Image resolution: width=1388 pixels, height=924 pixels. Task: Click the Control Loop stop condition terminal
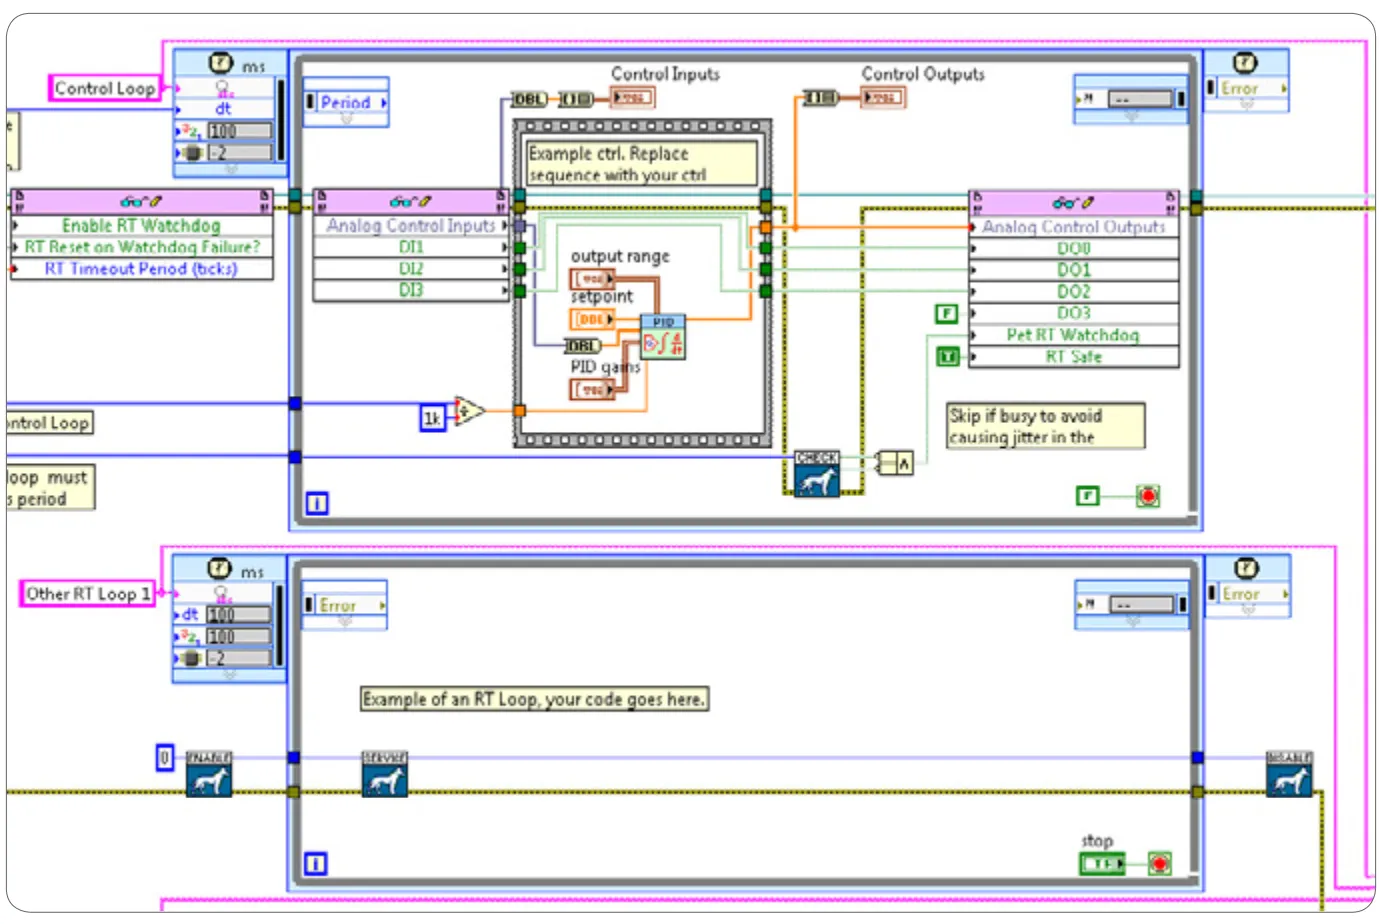click(1148, 495)
